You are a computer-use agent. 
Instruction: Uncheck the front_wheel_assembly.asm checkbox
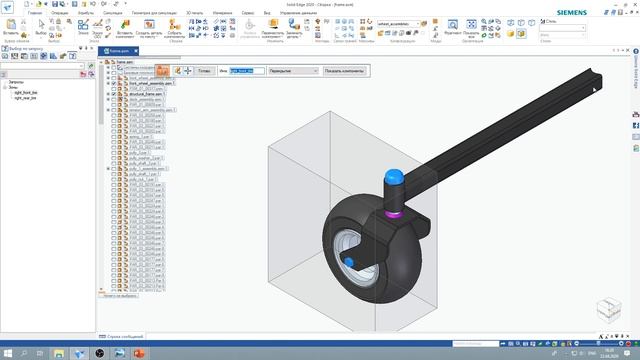point(114,83)
